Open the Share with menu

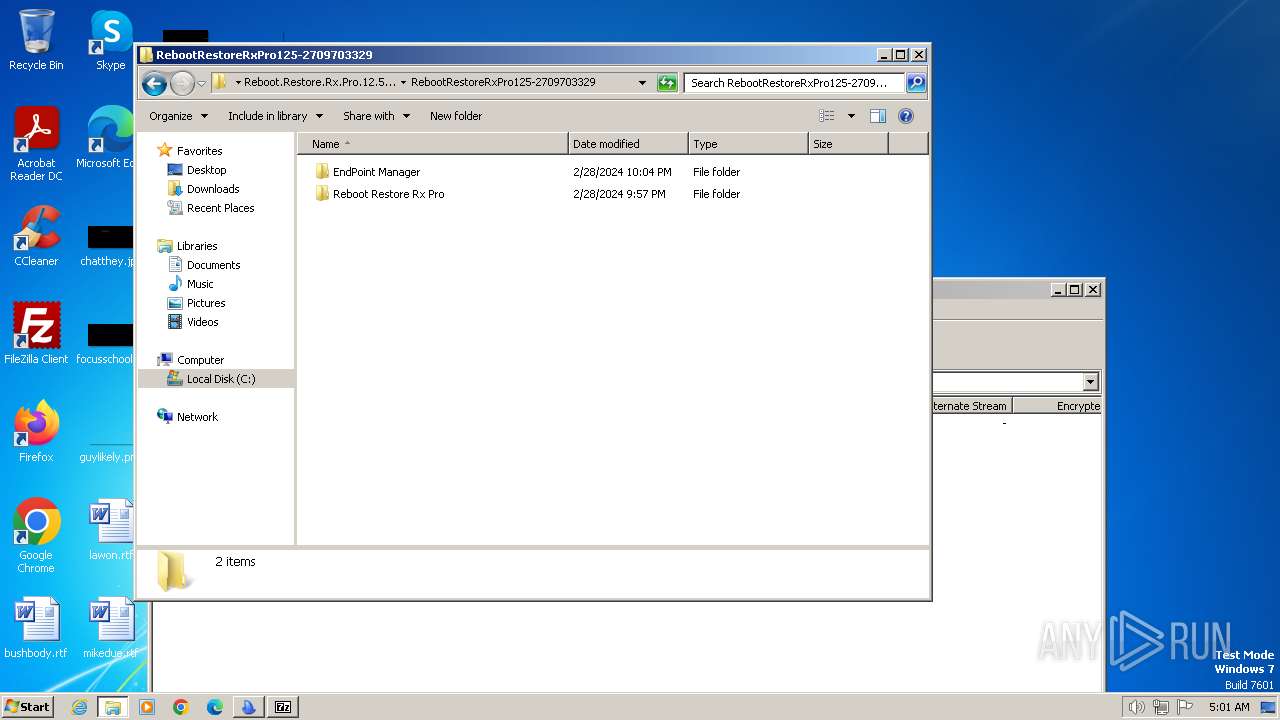(x=376, y=116)
